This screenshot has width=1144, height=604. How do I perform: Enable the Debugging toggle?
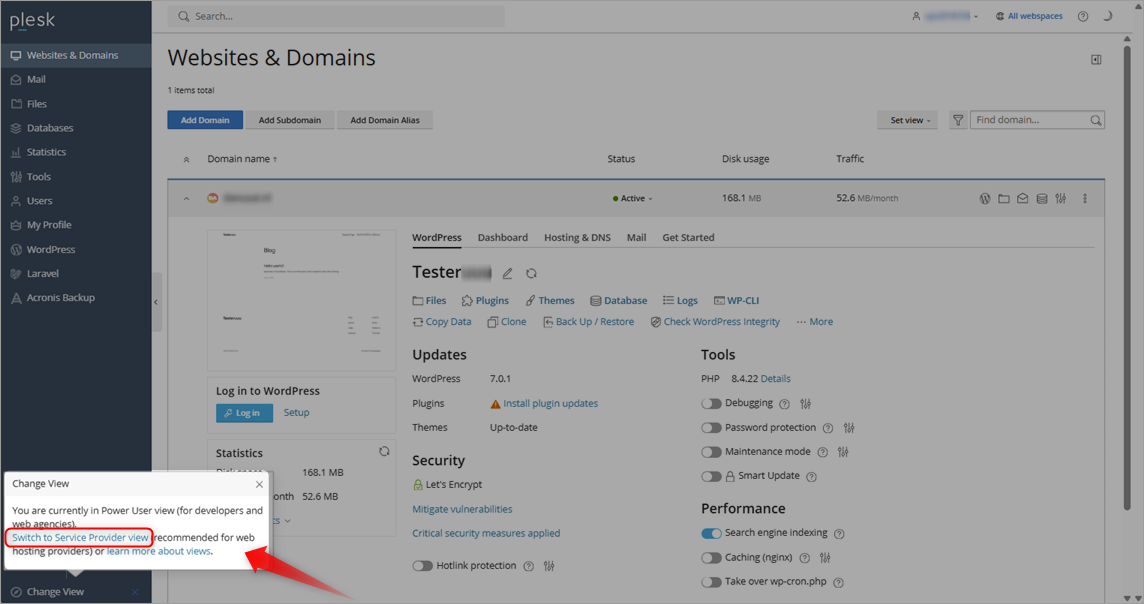[711, 403]
